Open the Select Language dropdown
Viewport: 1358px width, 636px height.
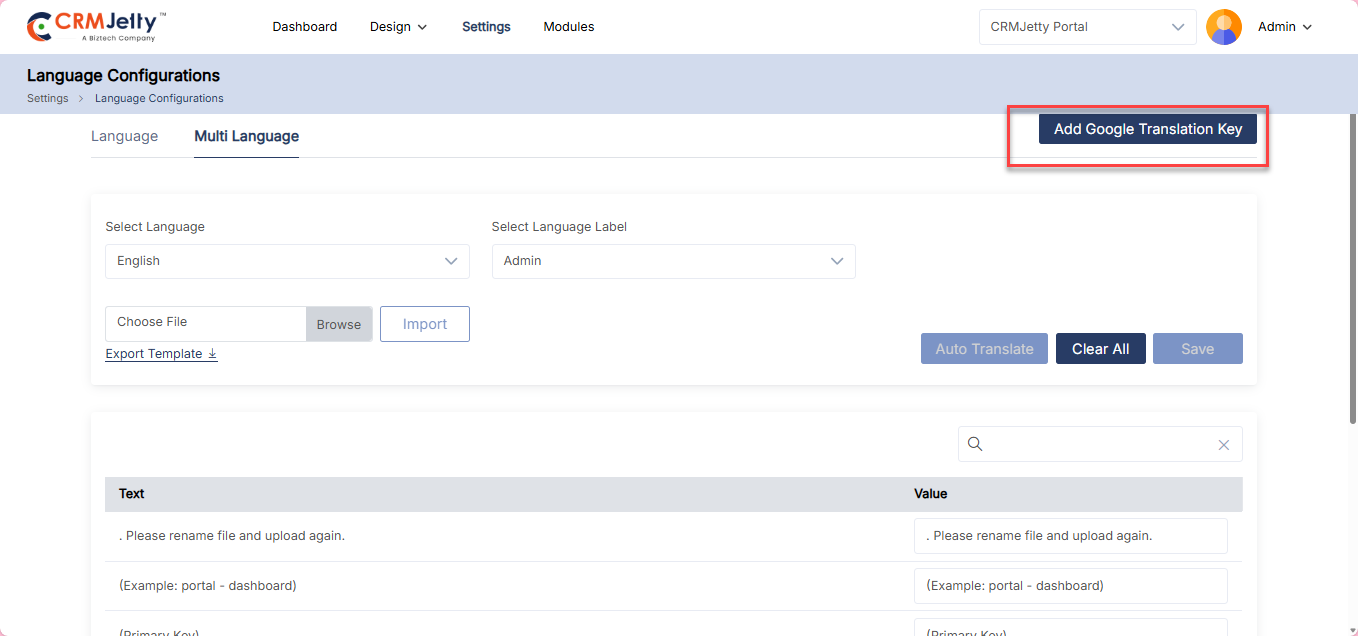(x=287, y=261)
